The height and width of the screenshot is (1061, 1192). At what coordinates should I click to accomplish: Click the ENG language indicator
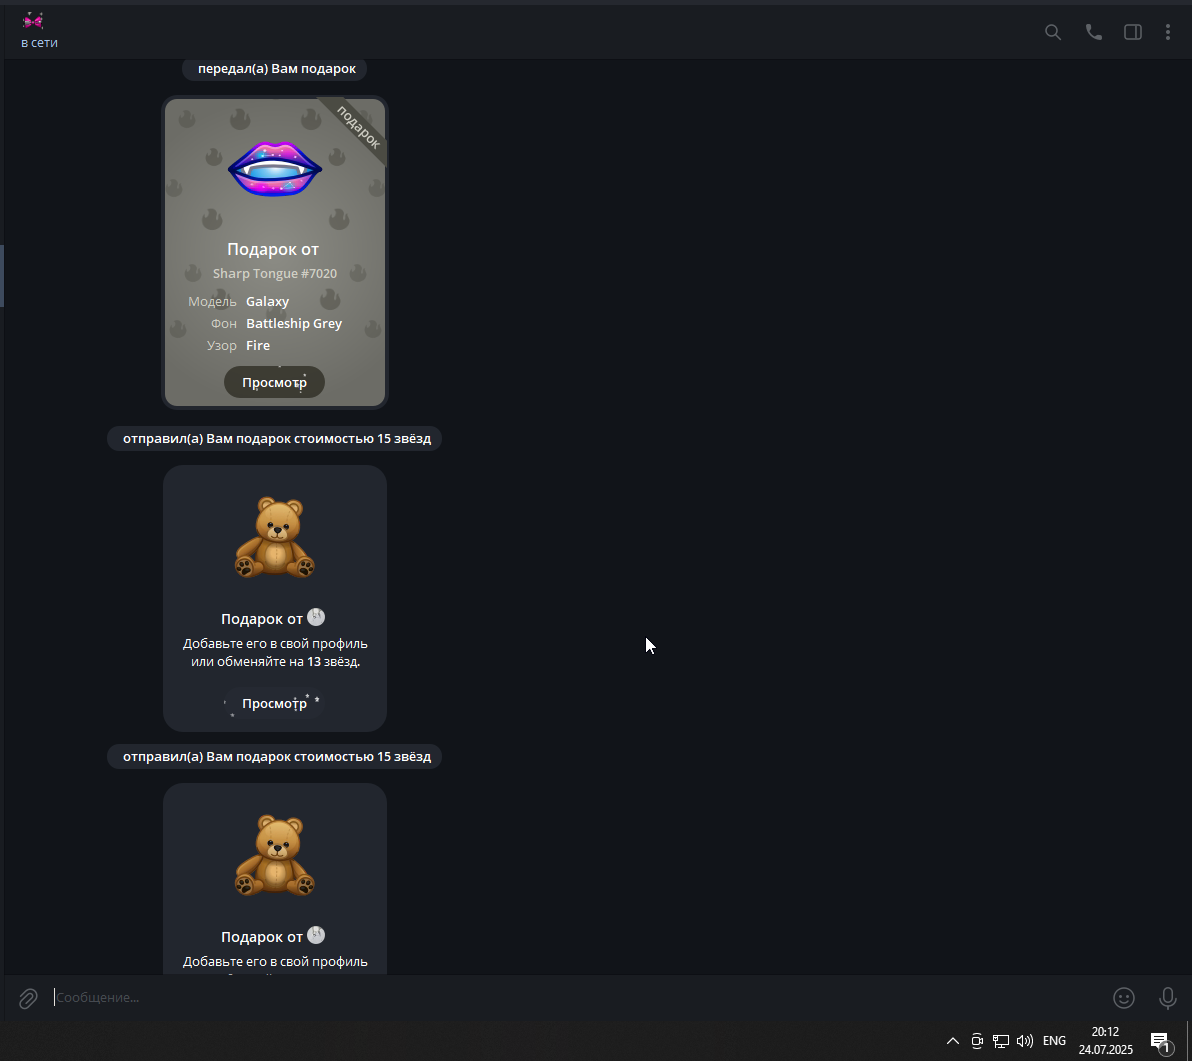point(1054,1041)
